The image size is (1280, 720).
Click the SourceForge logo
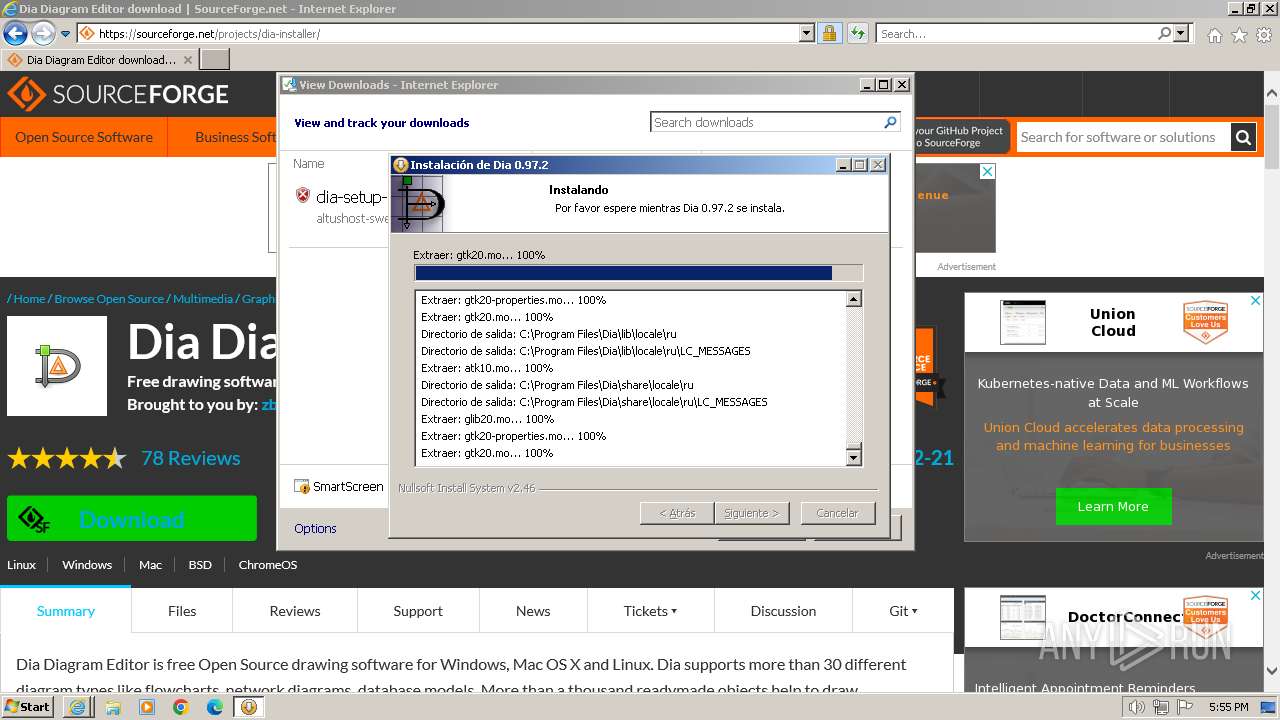pyautogui.click(x=118, y=95)
